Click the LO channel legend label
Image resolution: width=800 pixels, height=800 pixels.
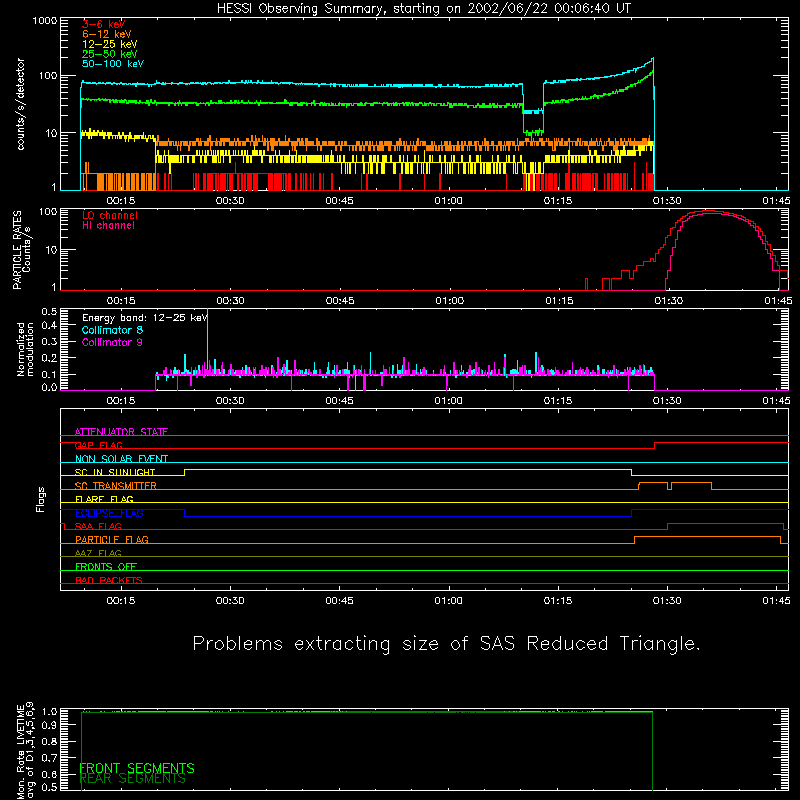pos(110,216)
